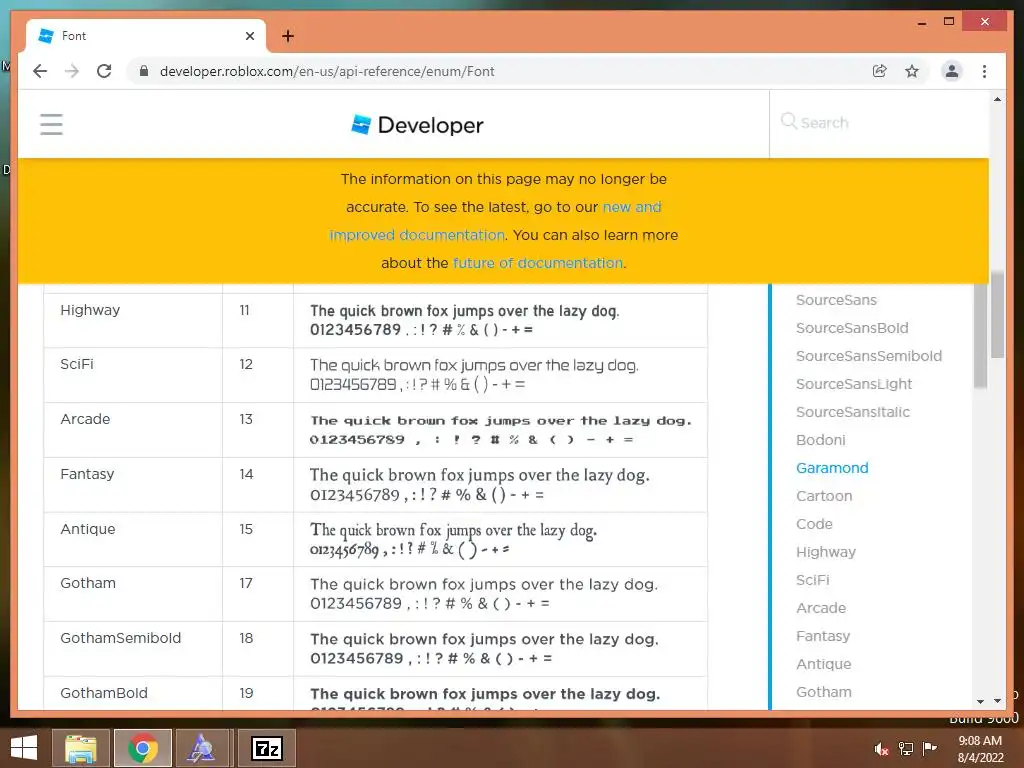The image size is (1024, 768).
Task: Select the Font browser tab
Action: pyautogui.click(x=146, y=36)
